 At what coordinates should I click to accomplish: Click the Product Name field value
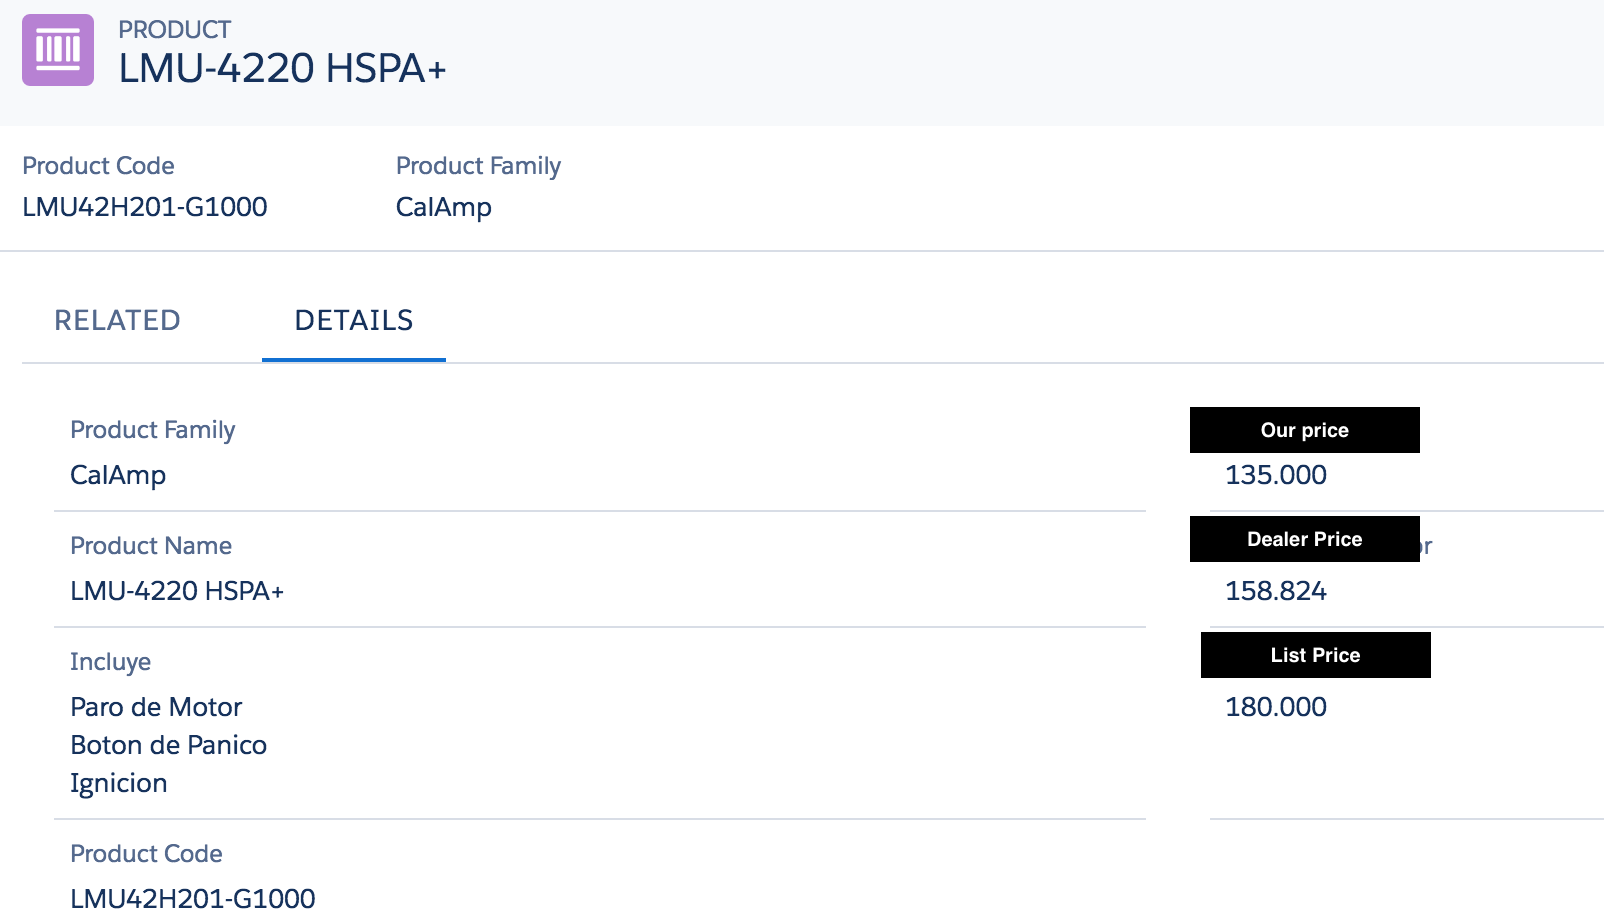(177, 591)
